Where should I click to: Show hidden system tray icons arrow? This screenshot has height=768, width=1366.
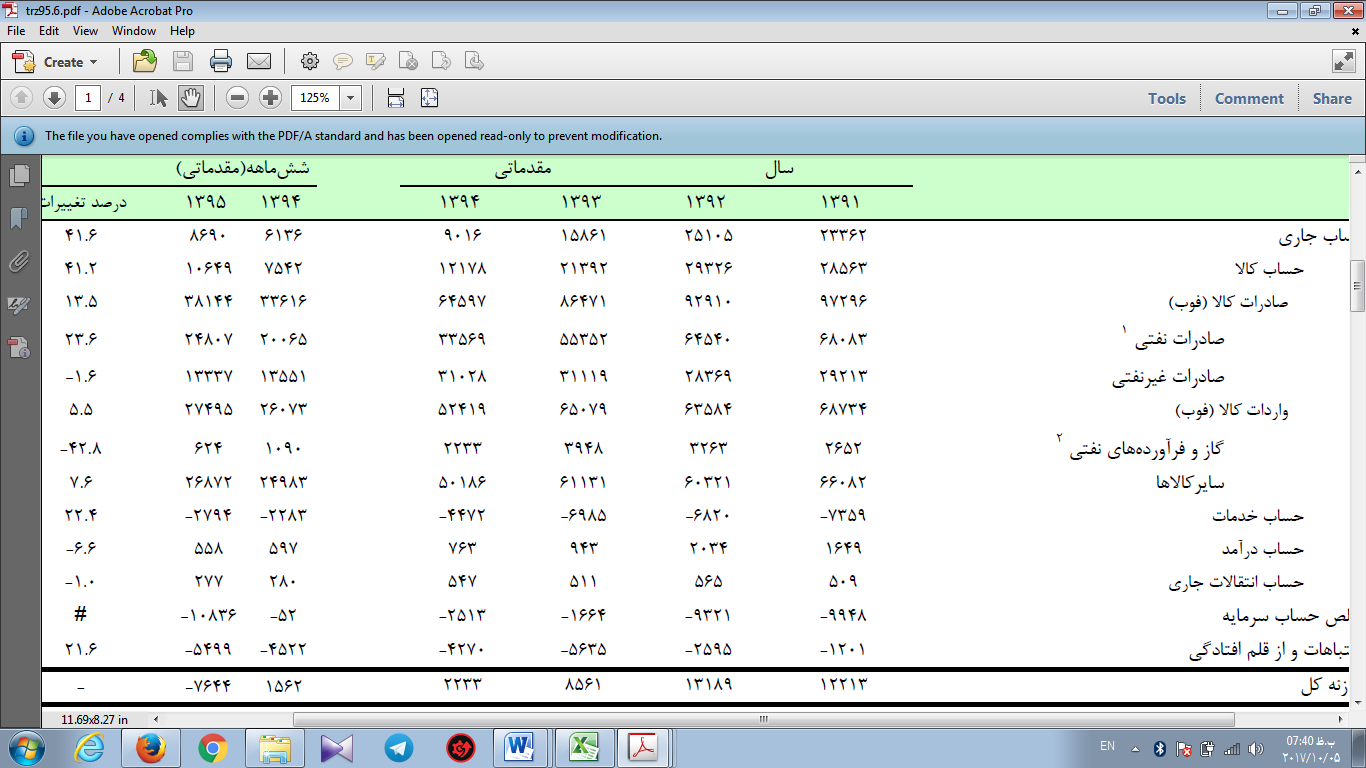tap(1135, 748)
